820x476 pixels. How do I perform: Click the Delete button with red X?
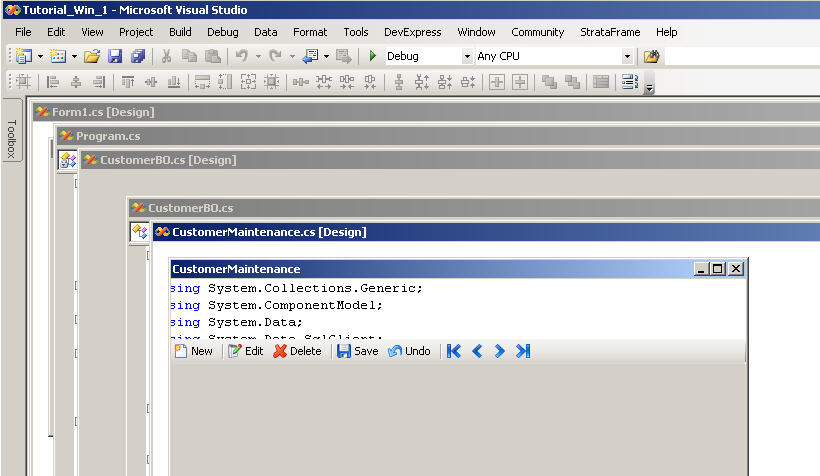click(297, 351)
